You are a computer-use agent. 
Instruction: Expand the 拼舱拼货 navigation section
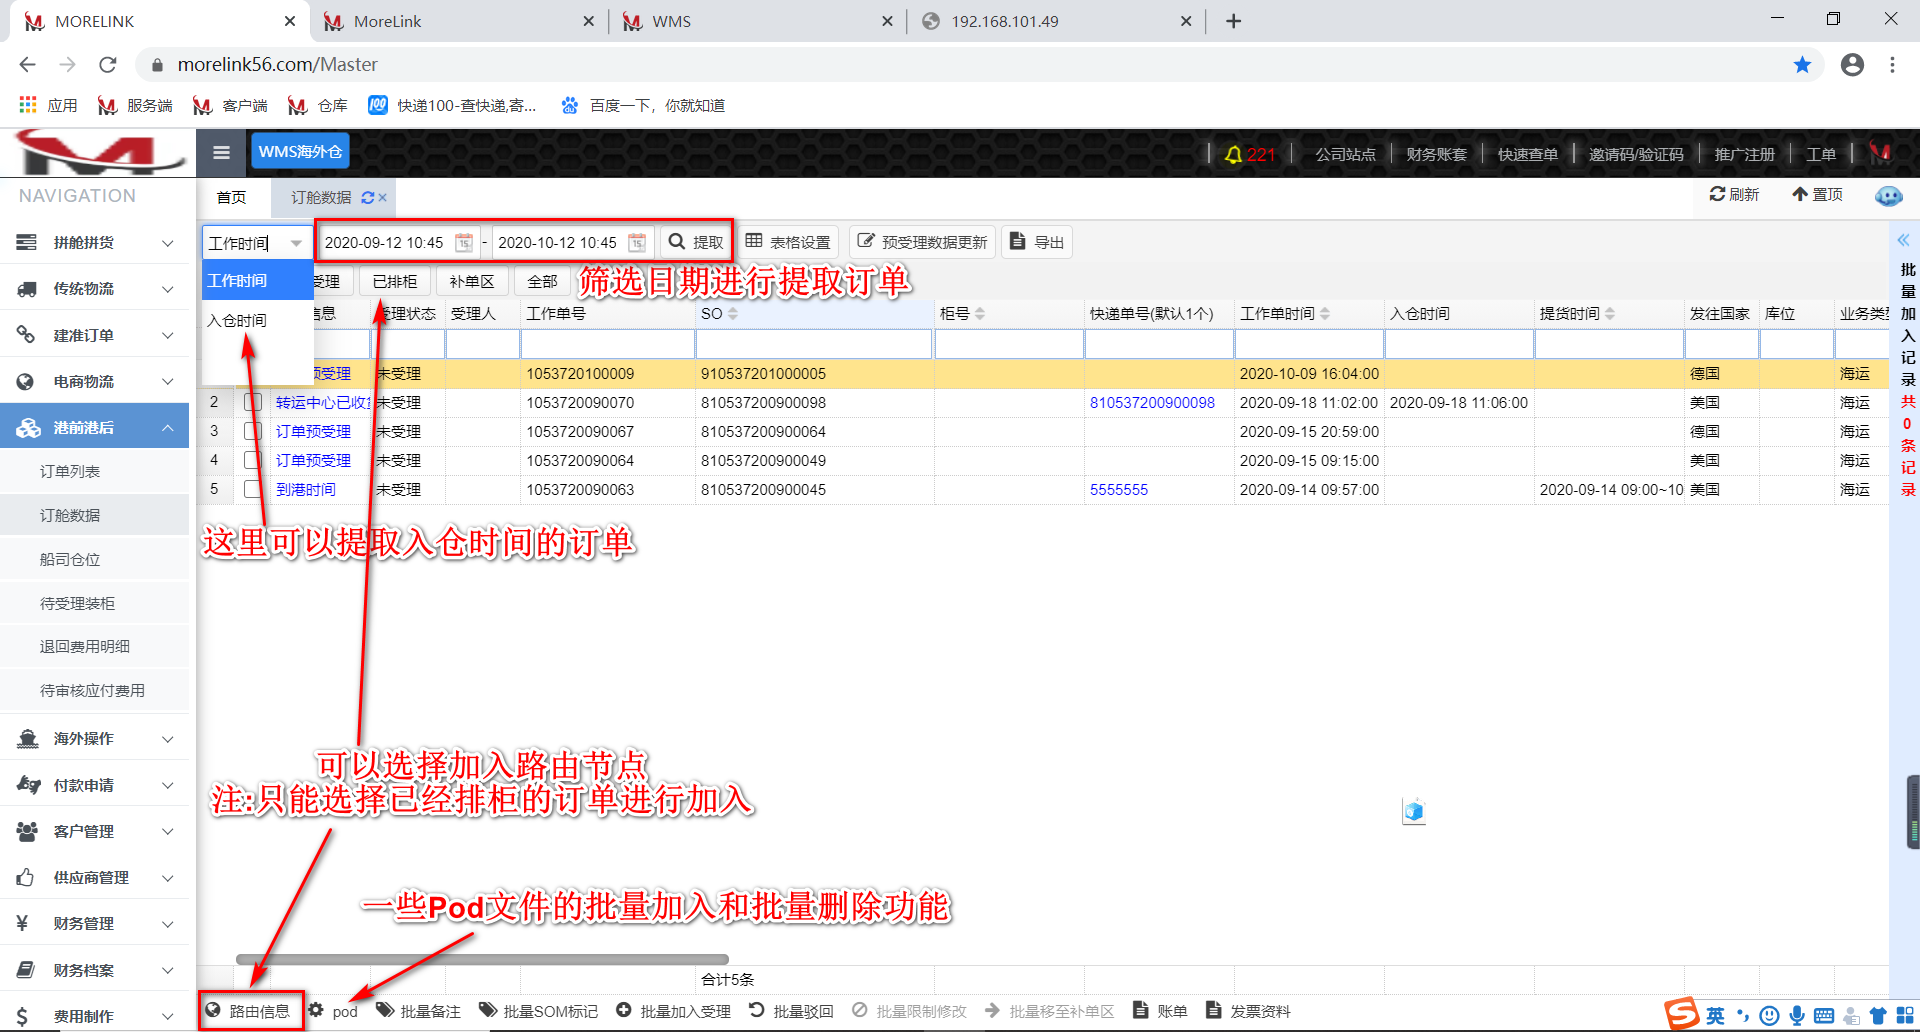click(x=95, y=243)
